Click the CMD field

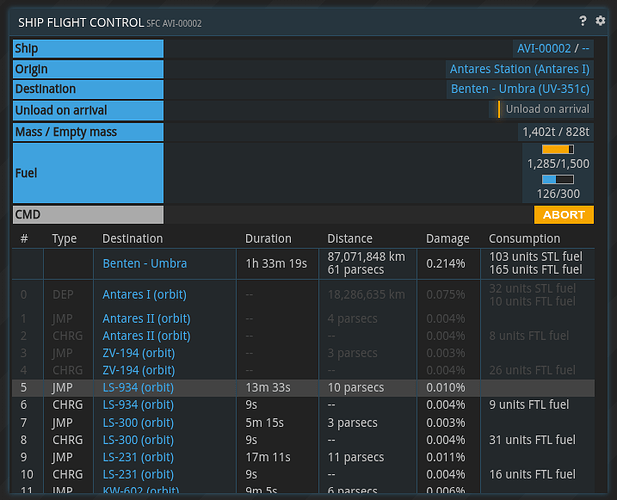click(88, 215)
